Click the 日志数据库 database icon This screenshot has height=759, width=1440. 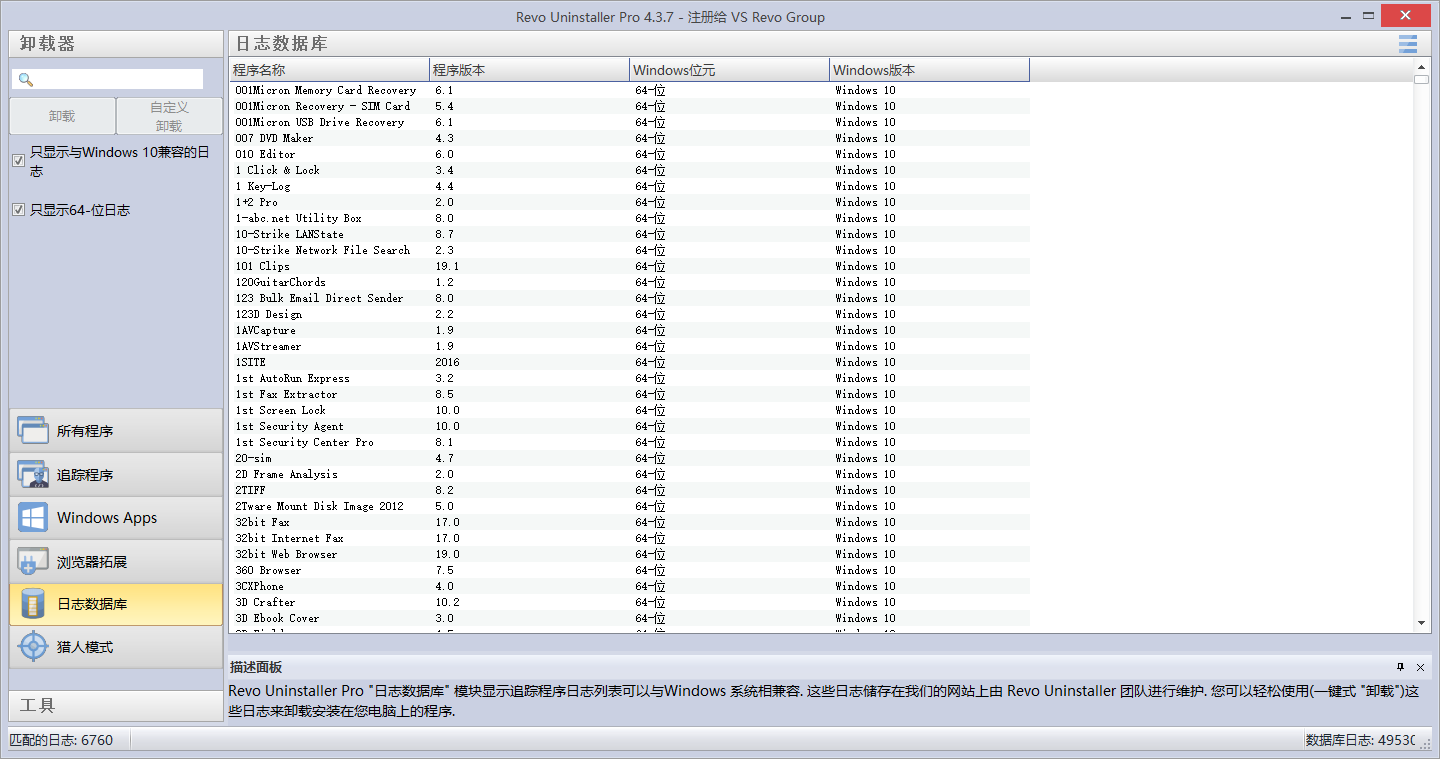pyautogui.click(x=33, y=604)
